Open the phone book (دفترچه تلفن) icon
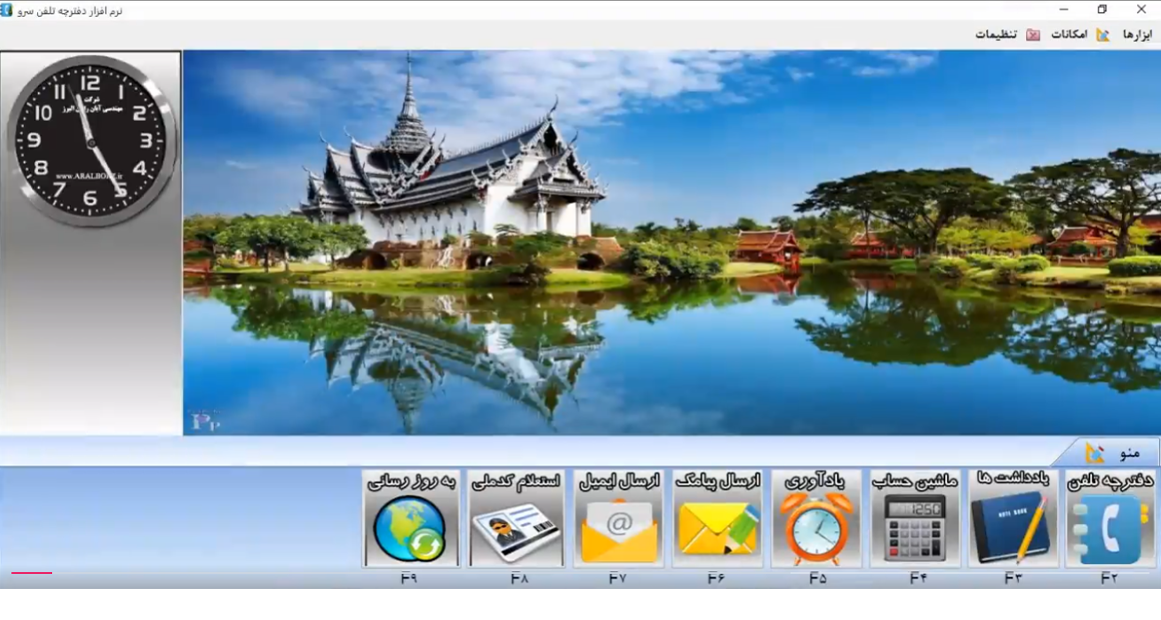This screenshot has width=1161, height=620. [x=1110, y=528]
